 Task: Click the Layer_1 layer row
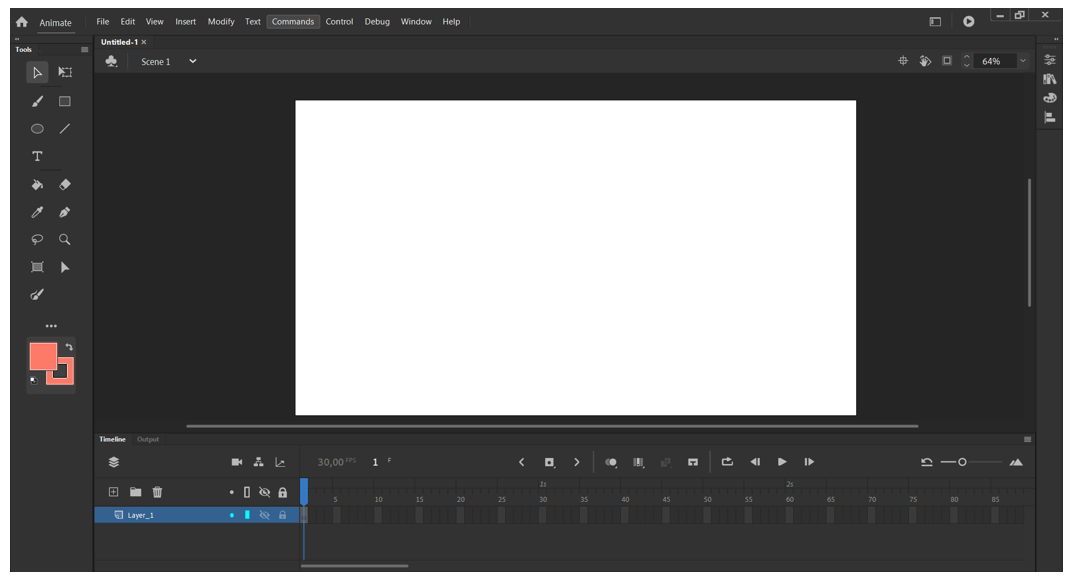point(197,515)
